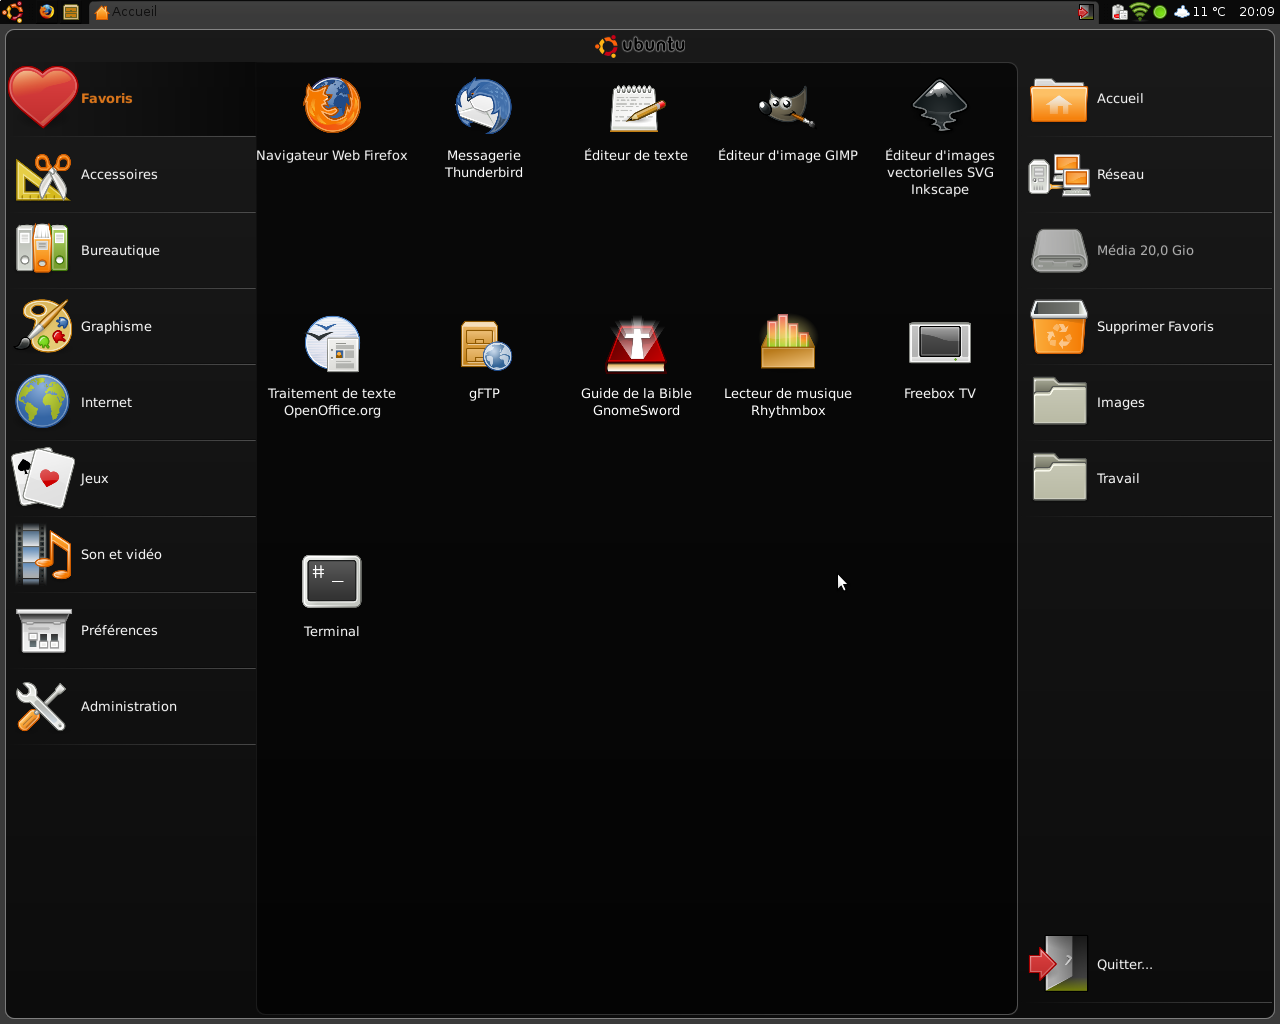Launch Navigateur Web Firefox from favorites
Screen dimensions: 1280x1024
pos(332,119)
